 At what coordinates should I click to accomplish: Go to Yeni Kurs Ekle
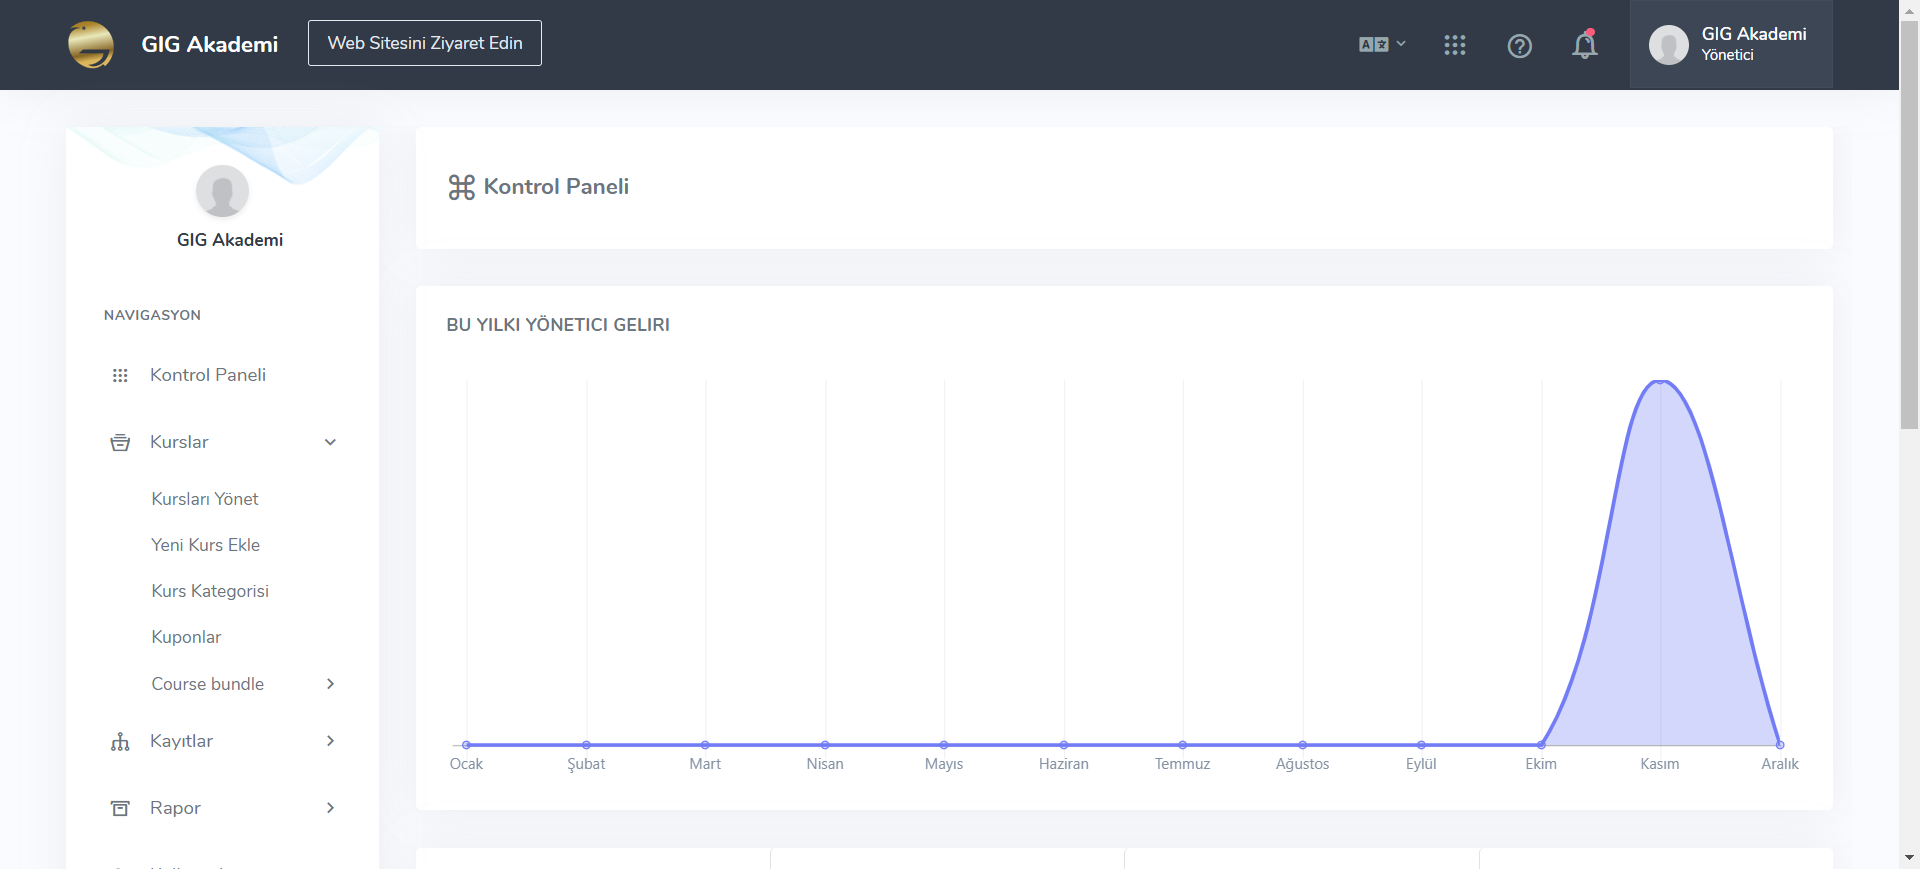(205, 545)
